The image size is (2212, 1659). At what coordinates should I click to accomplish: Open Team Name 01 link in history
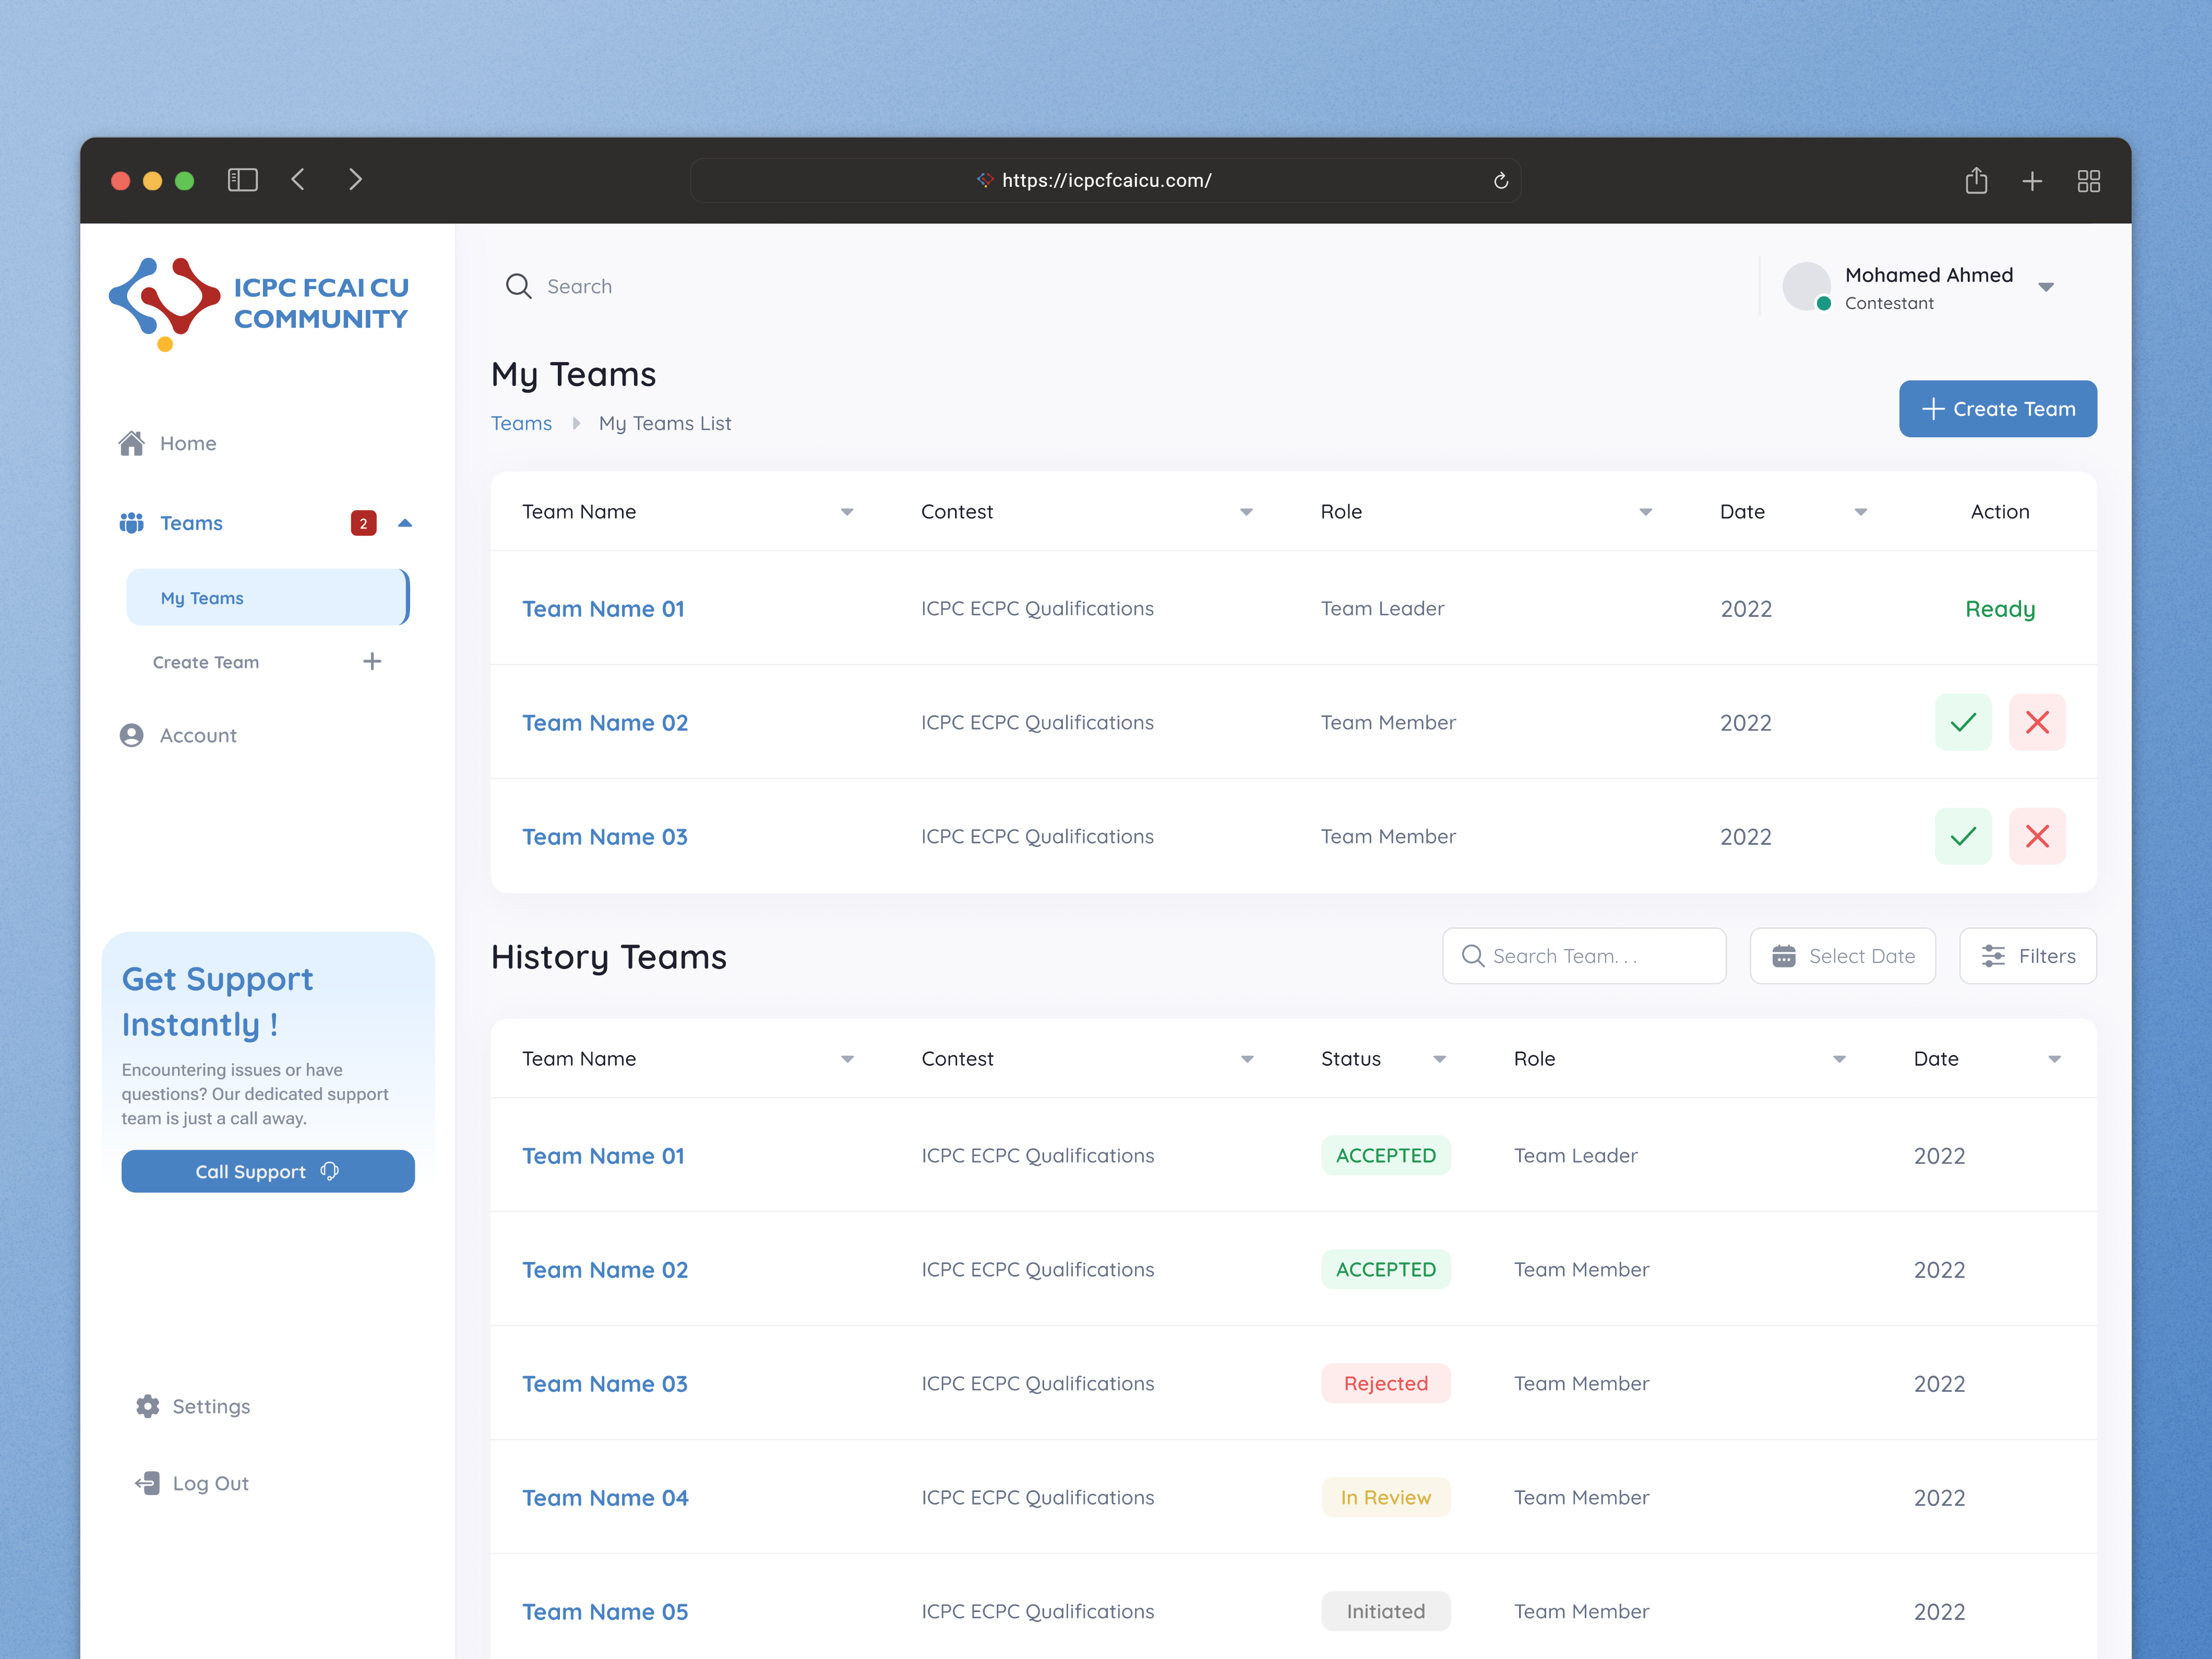point(603,1155)
